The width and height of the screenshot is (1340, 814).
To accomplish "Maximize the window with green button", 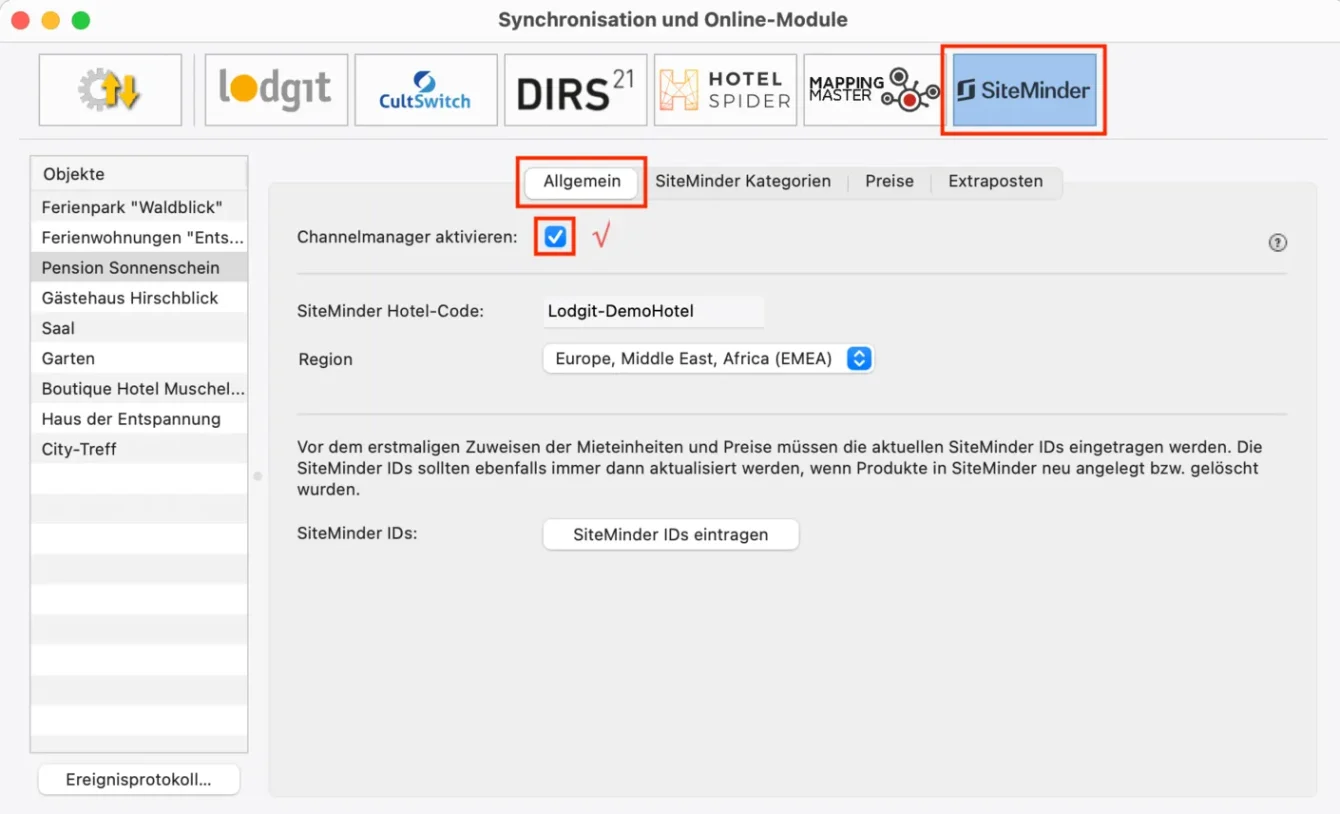I will (x=80, y=20).
